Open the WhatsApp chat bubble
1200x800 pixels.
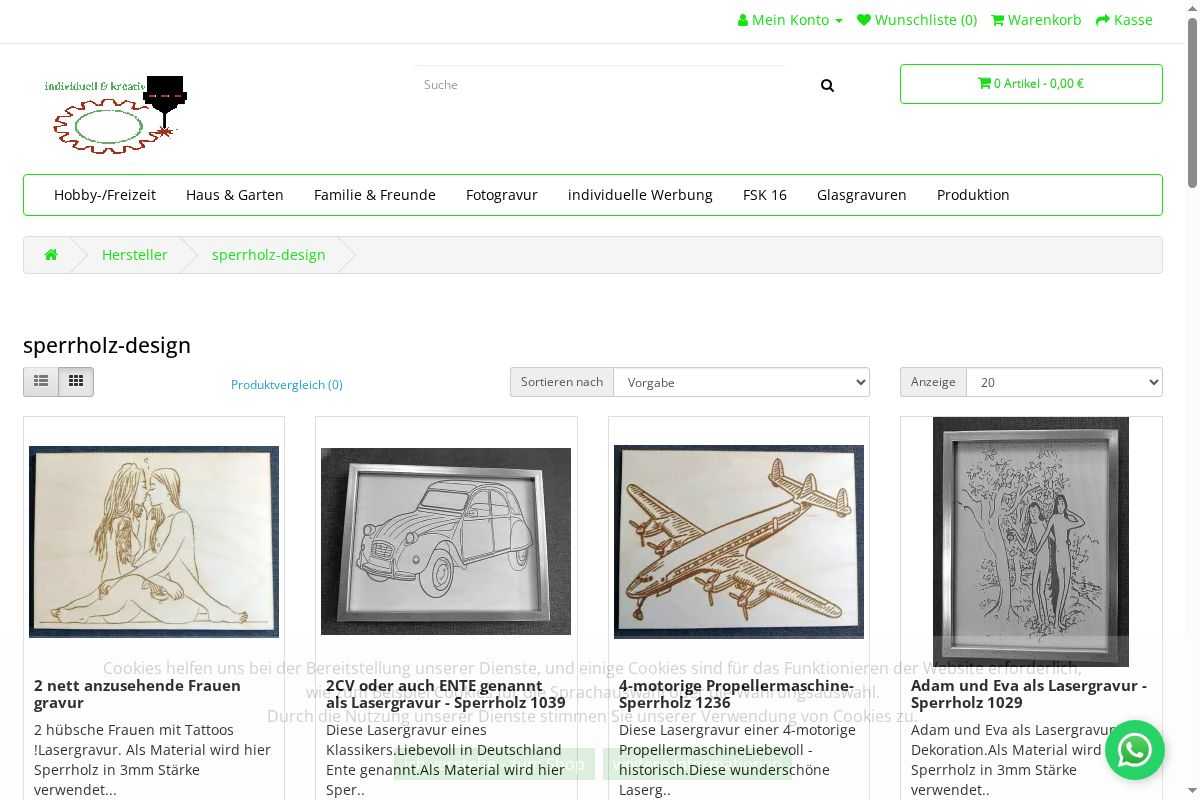[x=1134, y=750]
